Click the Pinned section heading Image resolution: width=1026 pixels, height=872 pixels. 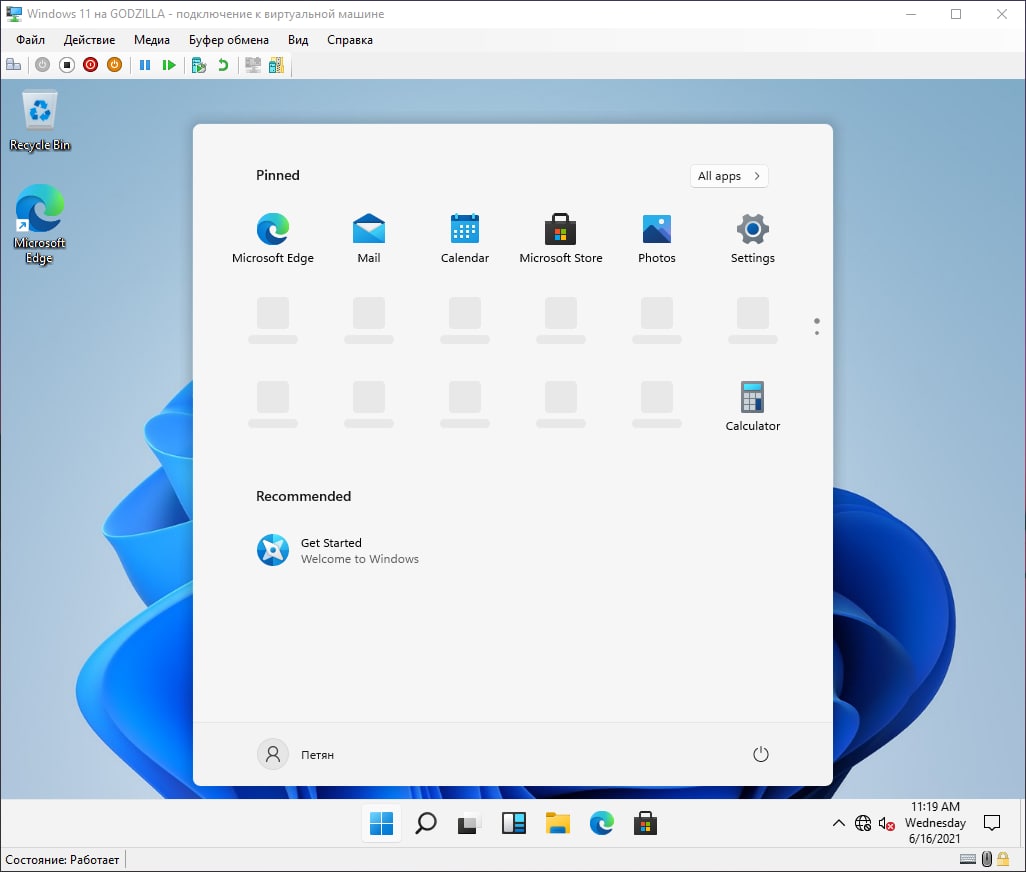(x=277, y=175)
